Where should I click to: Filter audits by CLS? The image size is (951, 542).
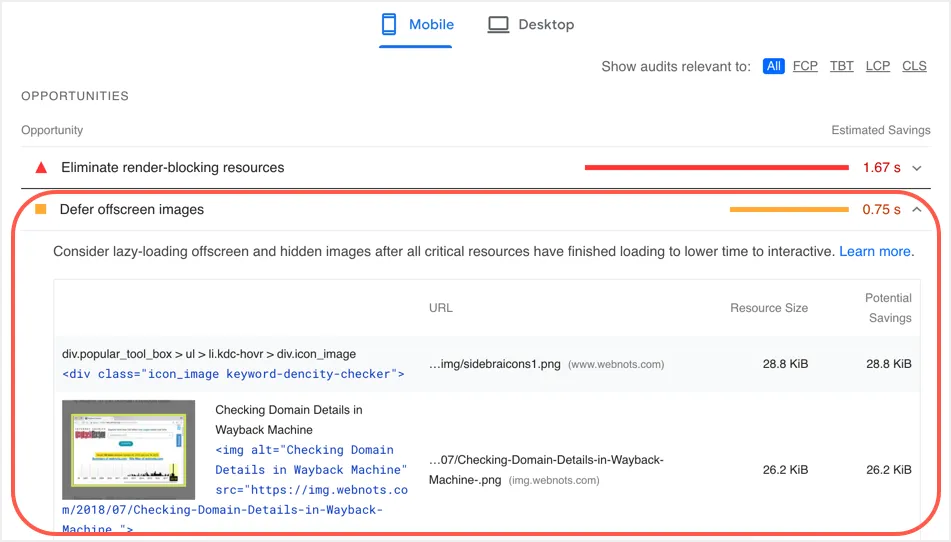click(x=914, y=66)
